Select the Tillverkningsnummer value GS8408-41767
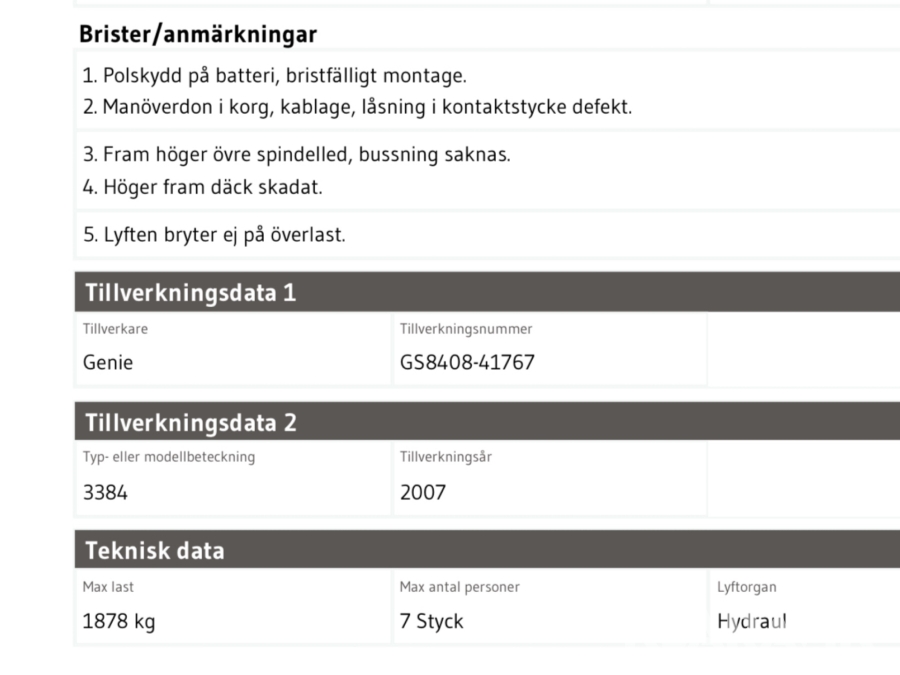This screenshot has width=900, height=675. (467, 363)
